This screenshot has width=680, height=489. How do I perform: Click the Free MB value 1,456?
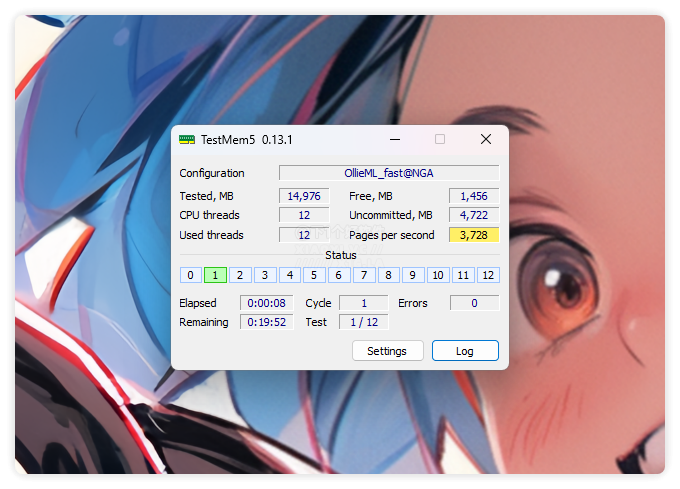coord(474,196)
